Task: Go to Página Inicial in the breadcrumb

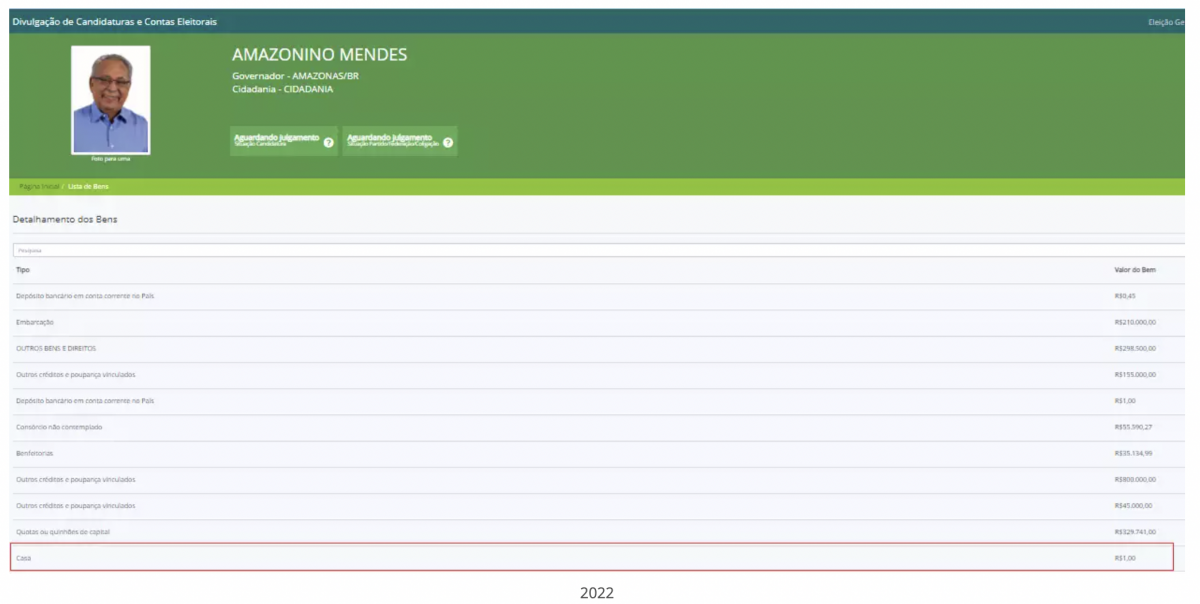Action: pyautogui.click(x=39, y=186)
